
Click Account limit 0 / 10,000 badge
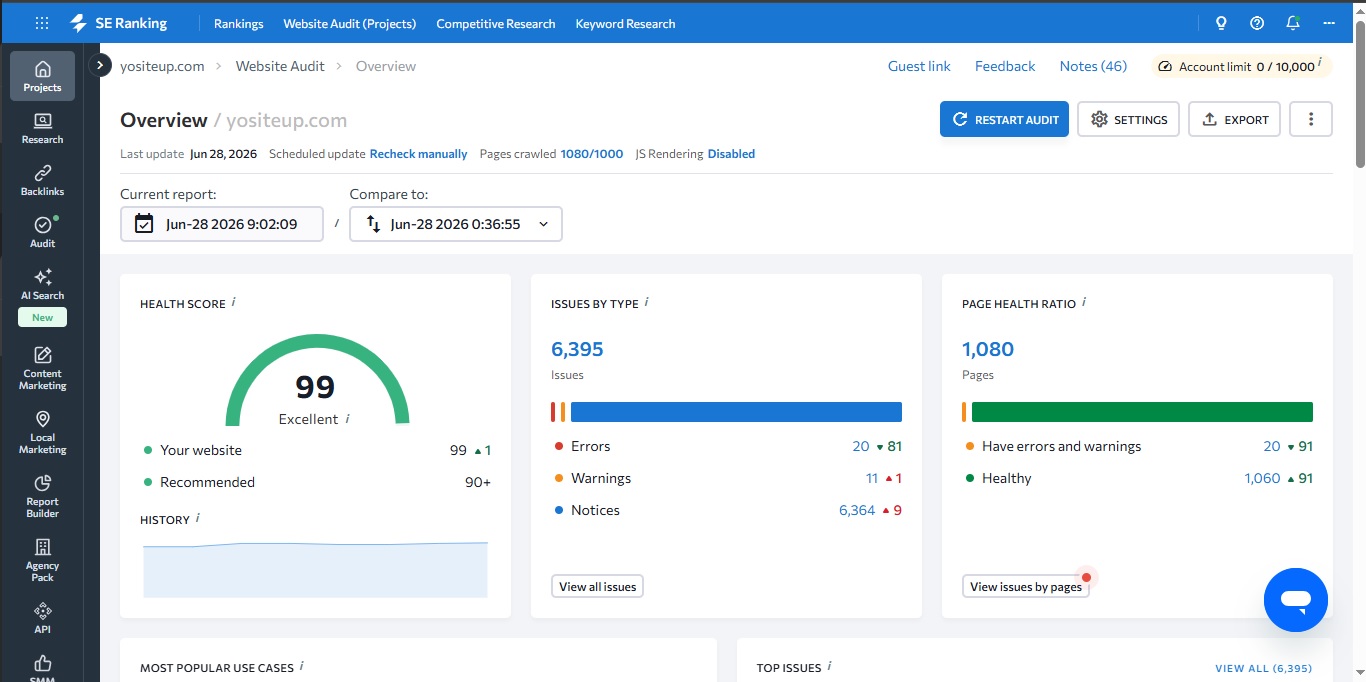1242,66
